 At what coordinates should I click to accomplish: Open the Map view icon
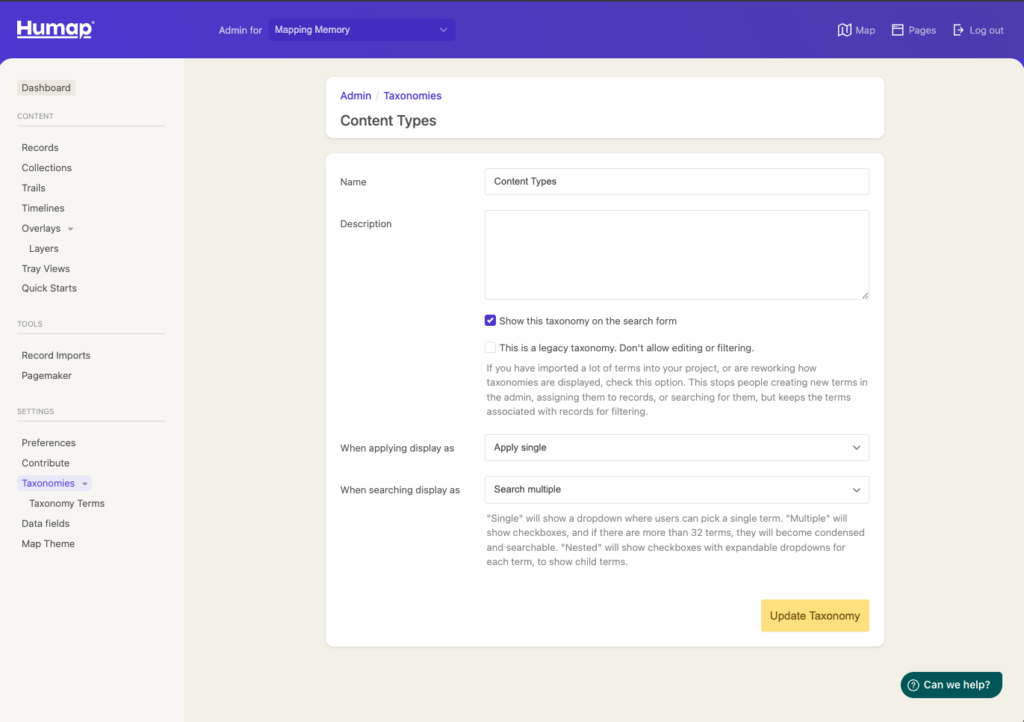point(844,30)
